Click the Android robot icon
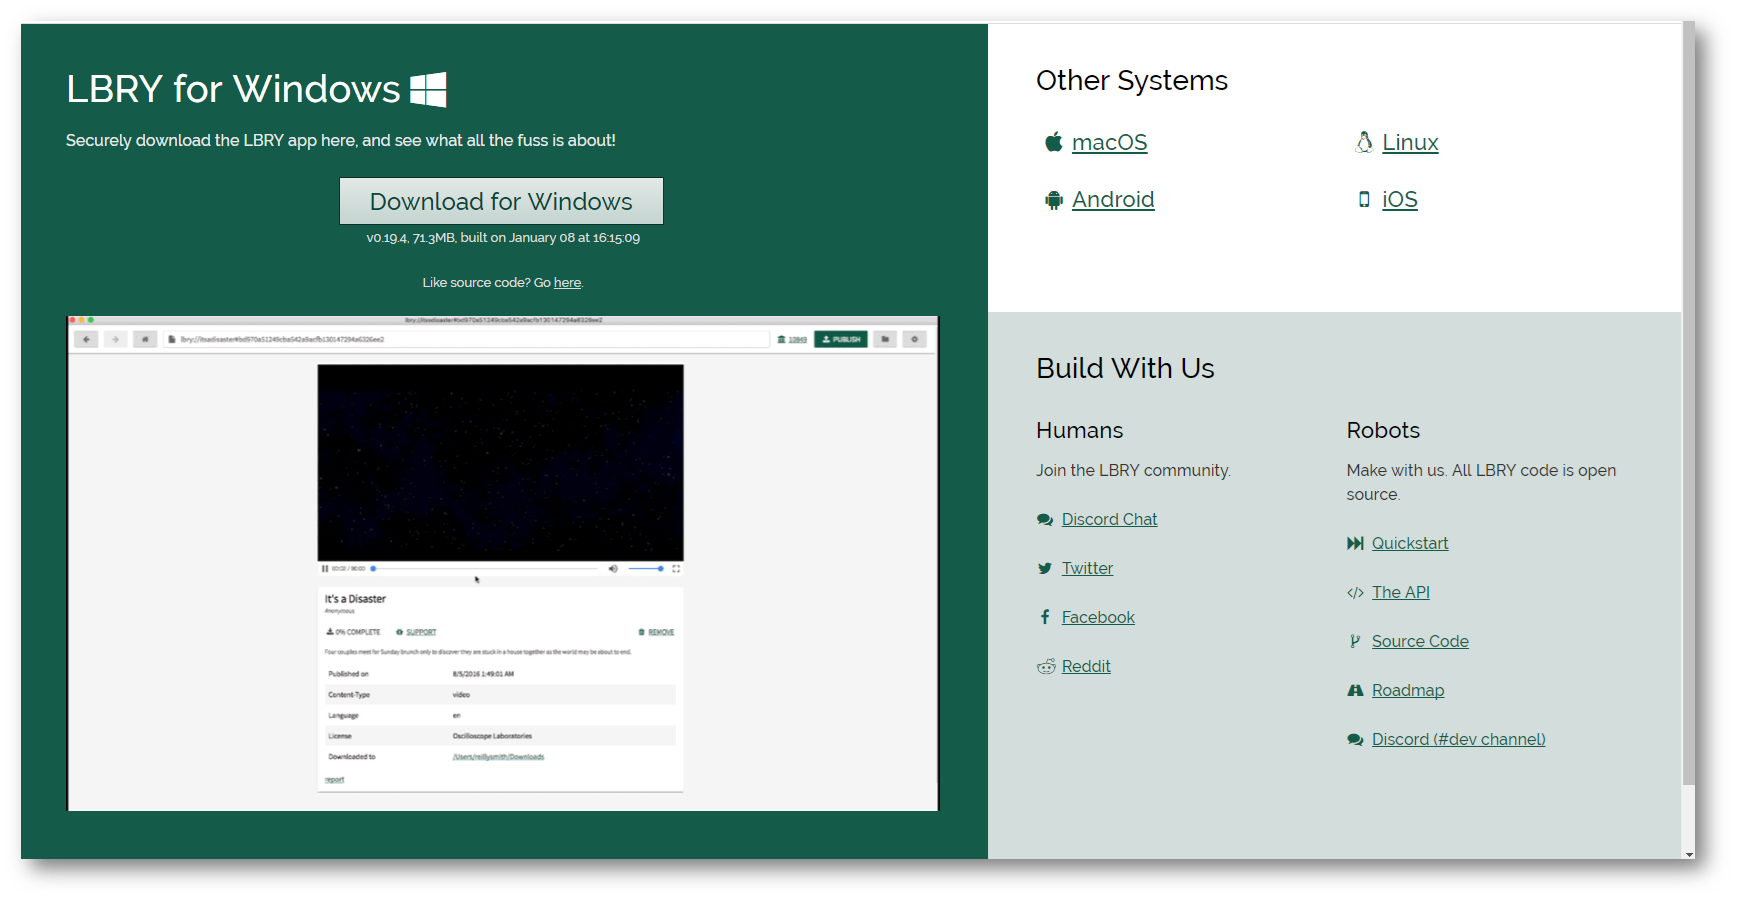Screen dimensions: 1737x901 (1053, 200)
